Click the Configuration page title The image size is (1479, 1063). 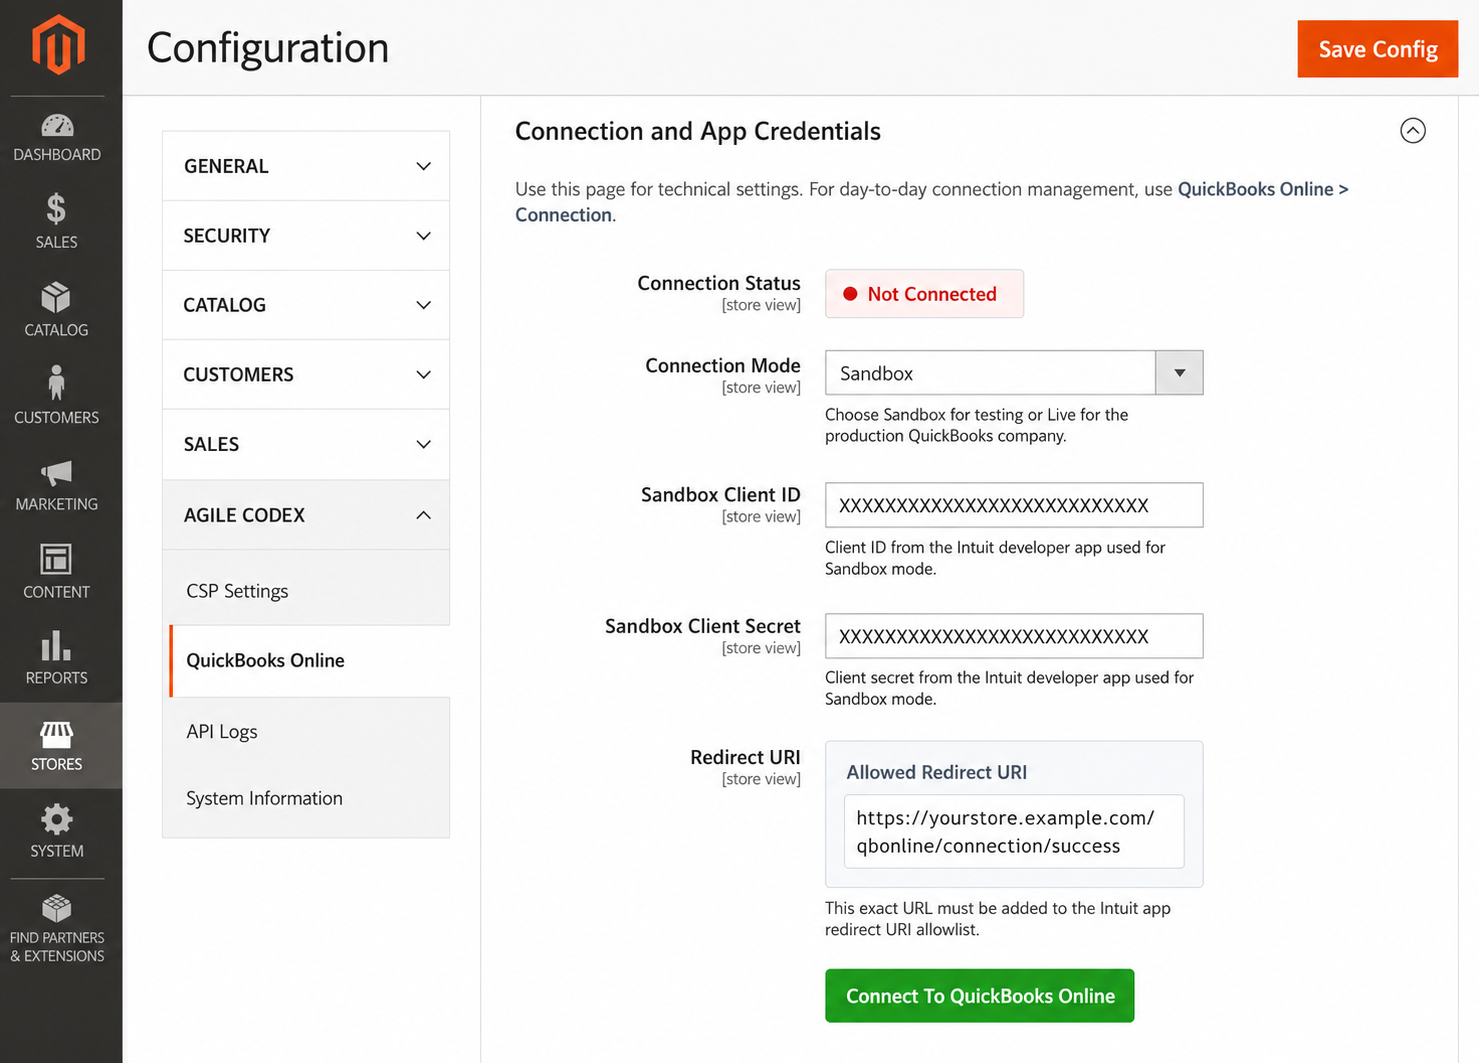(x=267, y=48)
